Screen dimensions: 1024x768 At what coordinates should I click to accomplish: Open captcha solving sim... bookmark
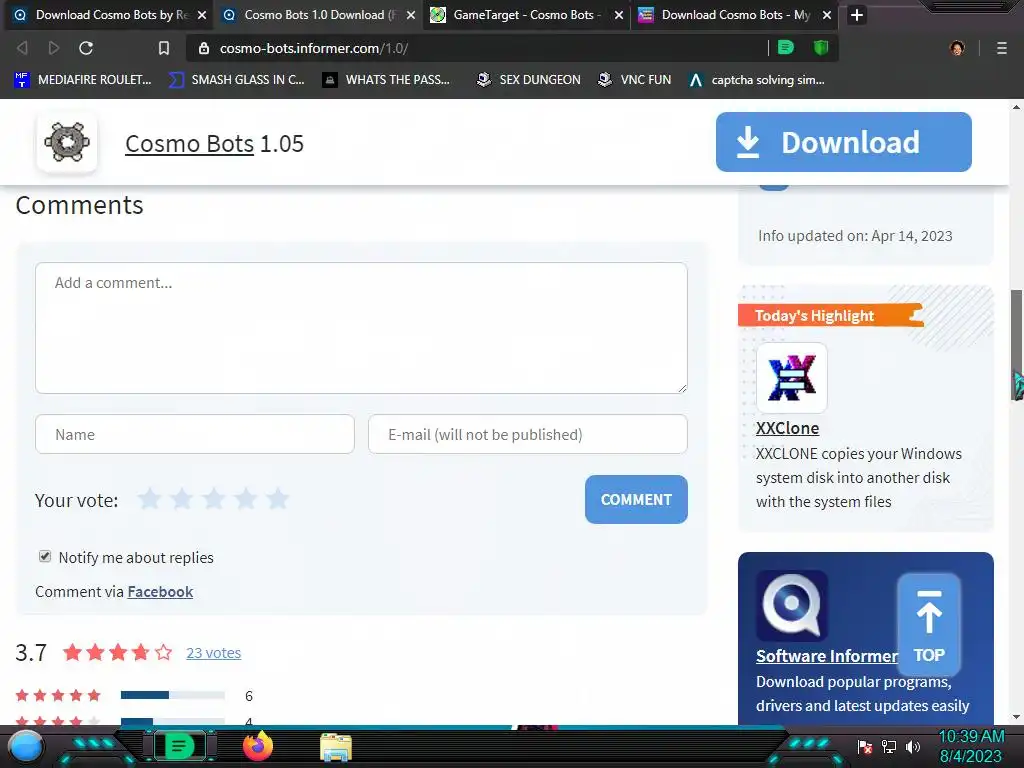coord(757,80)
